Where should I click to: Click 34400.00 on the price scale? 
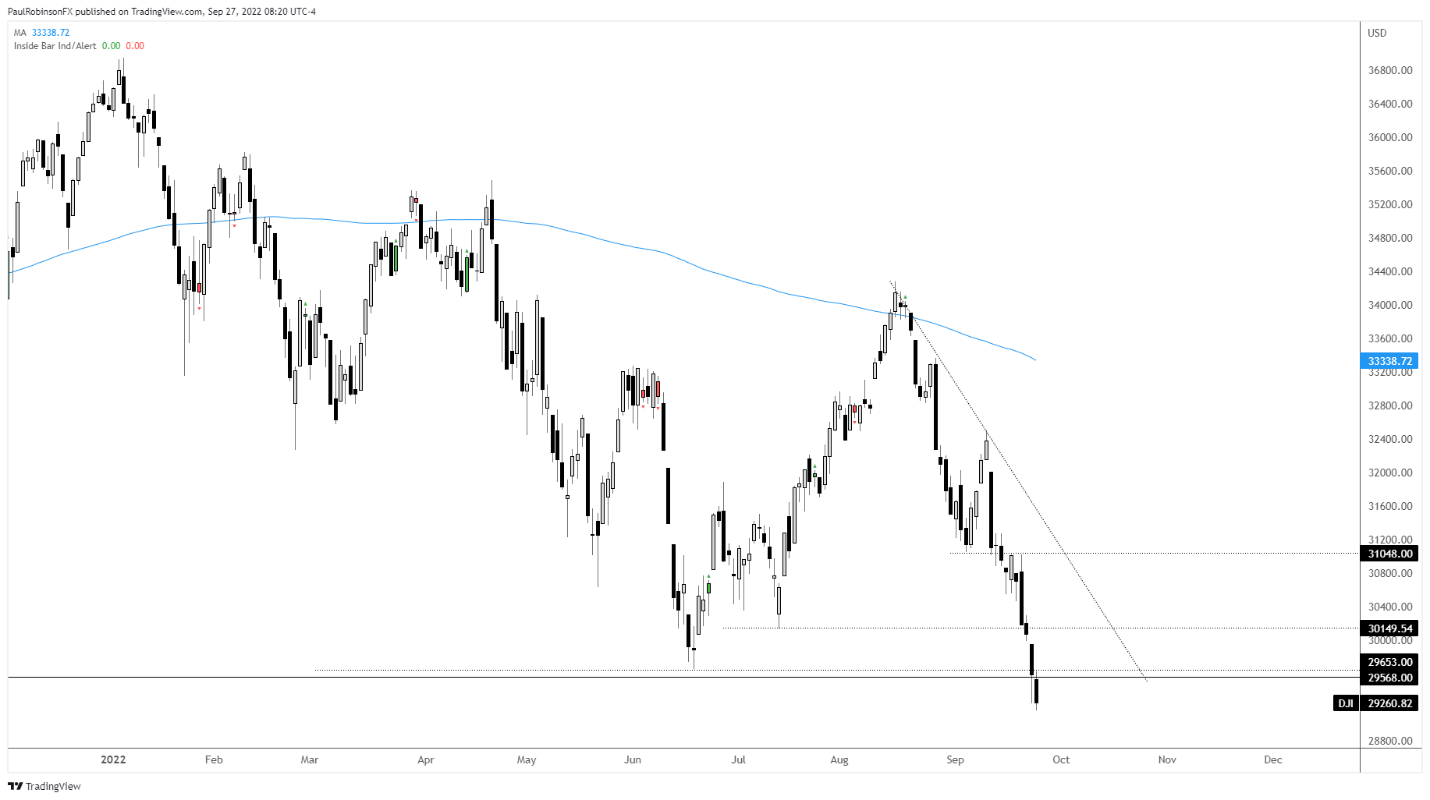[1390, 272]
